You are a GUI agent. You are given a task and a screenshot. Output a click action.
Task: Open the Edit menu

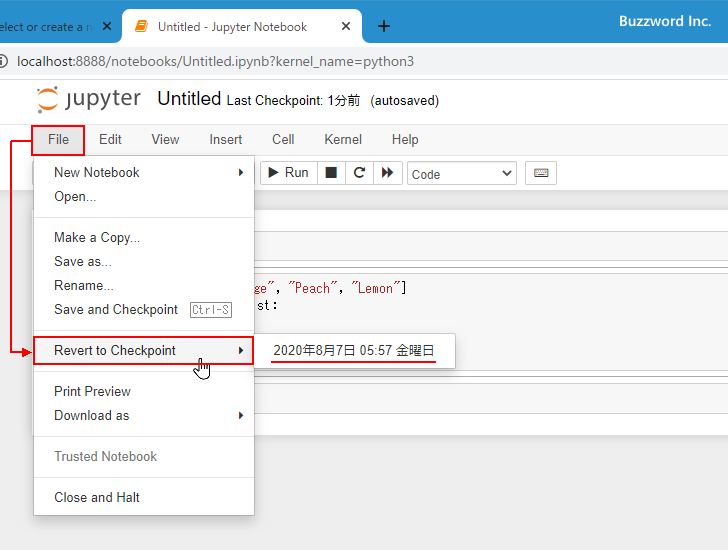pyautogui.click(x=110, y=140)
